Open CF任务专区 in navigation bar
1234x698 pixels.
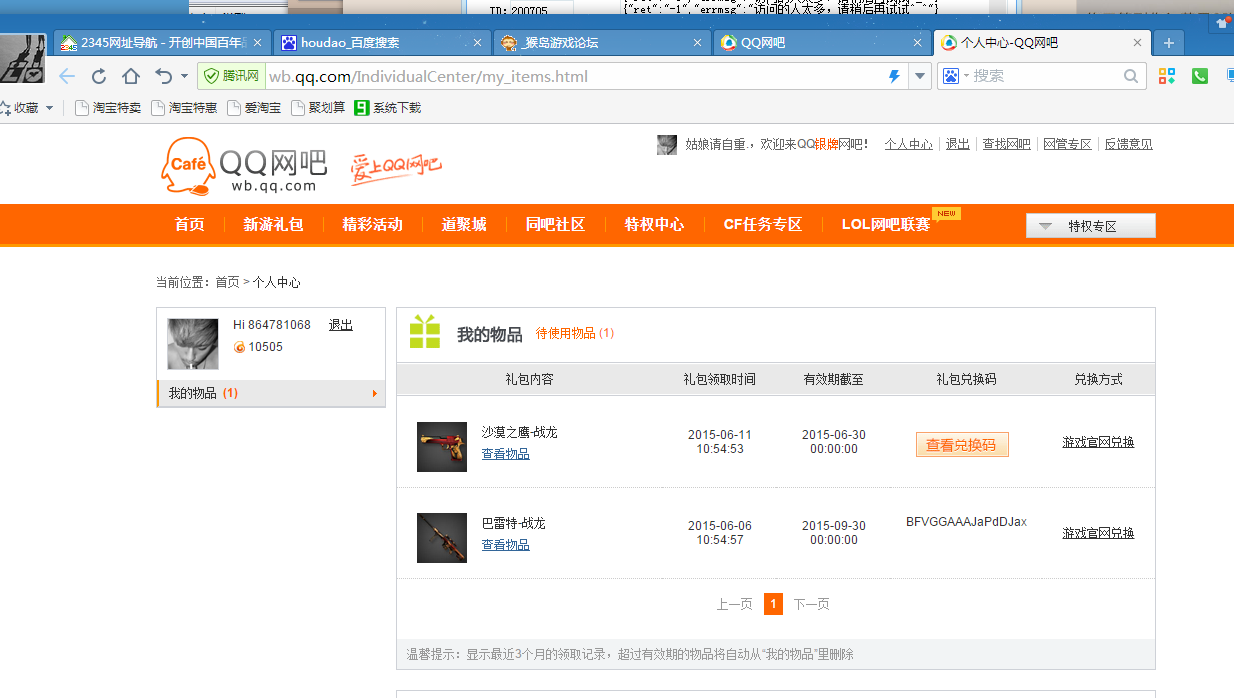click(763, 225)
